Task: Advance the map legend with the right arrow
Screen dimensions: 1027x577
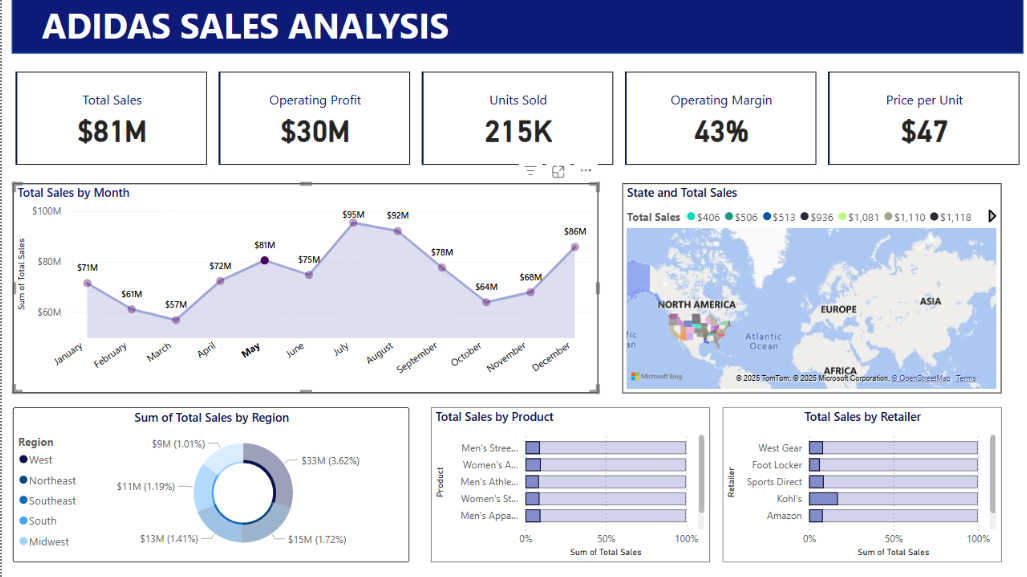Action: [992, 216]
